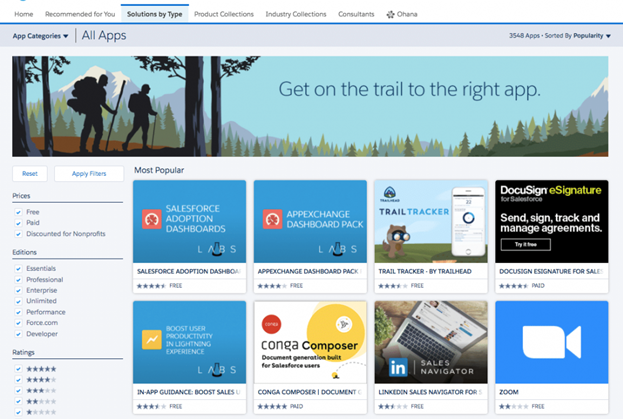Toggle the Paid price checkbox

click(x=18, y=223)
